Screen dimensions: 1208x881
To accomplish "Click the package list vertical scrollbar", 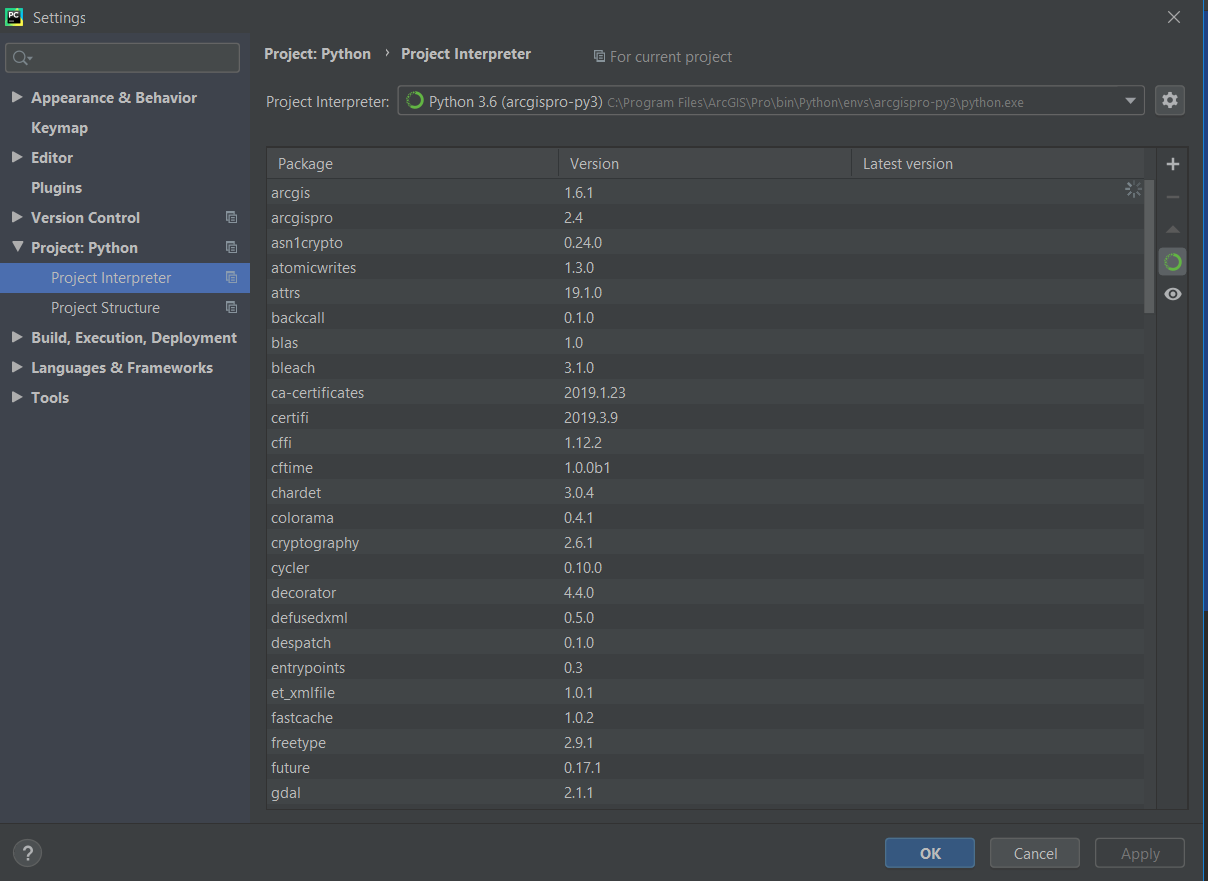I will [x=1149, y=246].
